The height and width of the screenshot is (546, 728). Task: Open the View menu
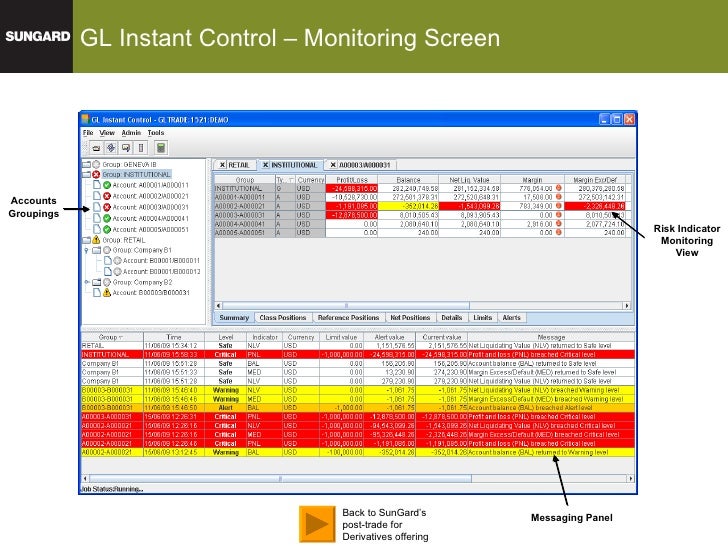click(107, 133)
